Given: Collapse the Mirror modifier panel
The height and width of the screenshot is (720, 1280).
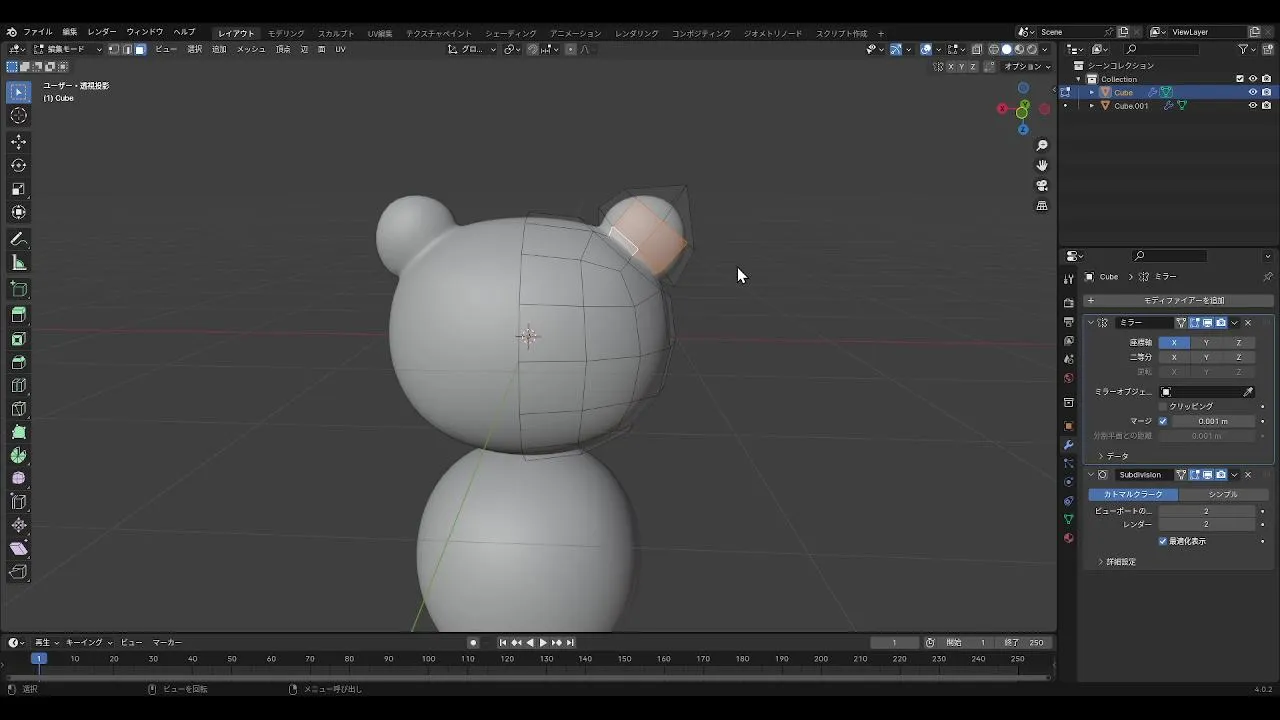Looking at the screenshot, I should point(1091,323).
